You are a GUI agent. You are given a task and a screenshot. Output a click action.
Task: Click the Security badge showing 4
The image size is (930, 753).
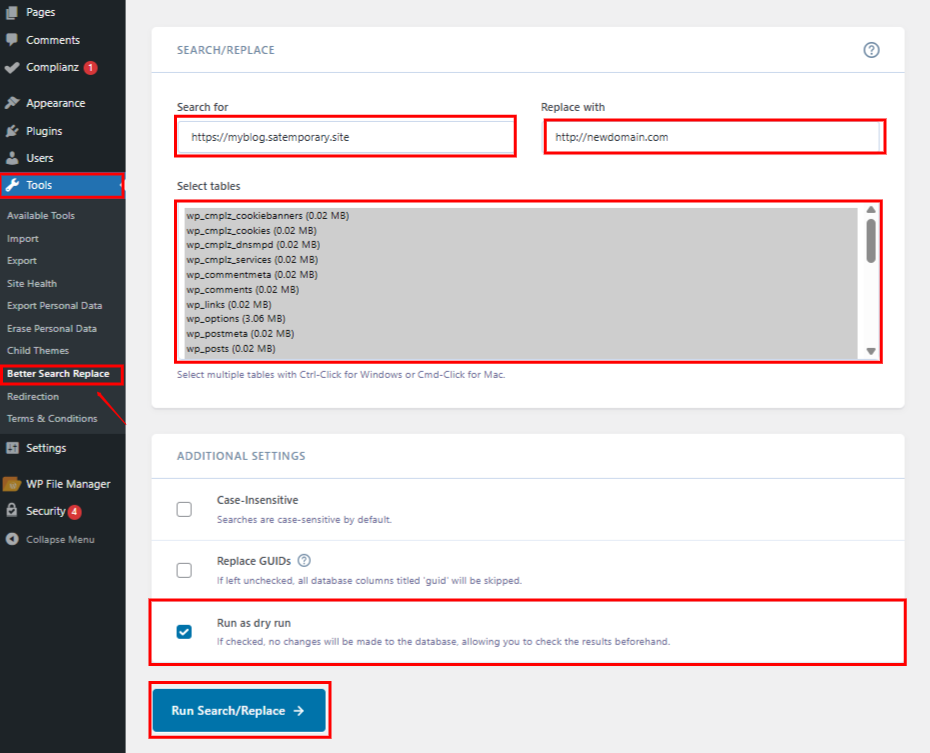tap(74, 512)
